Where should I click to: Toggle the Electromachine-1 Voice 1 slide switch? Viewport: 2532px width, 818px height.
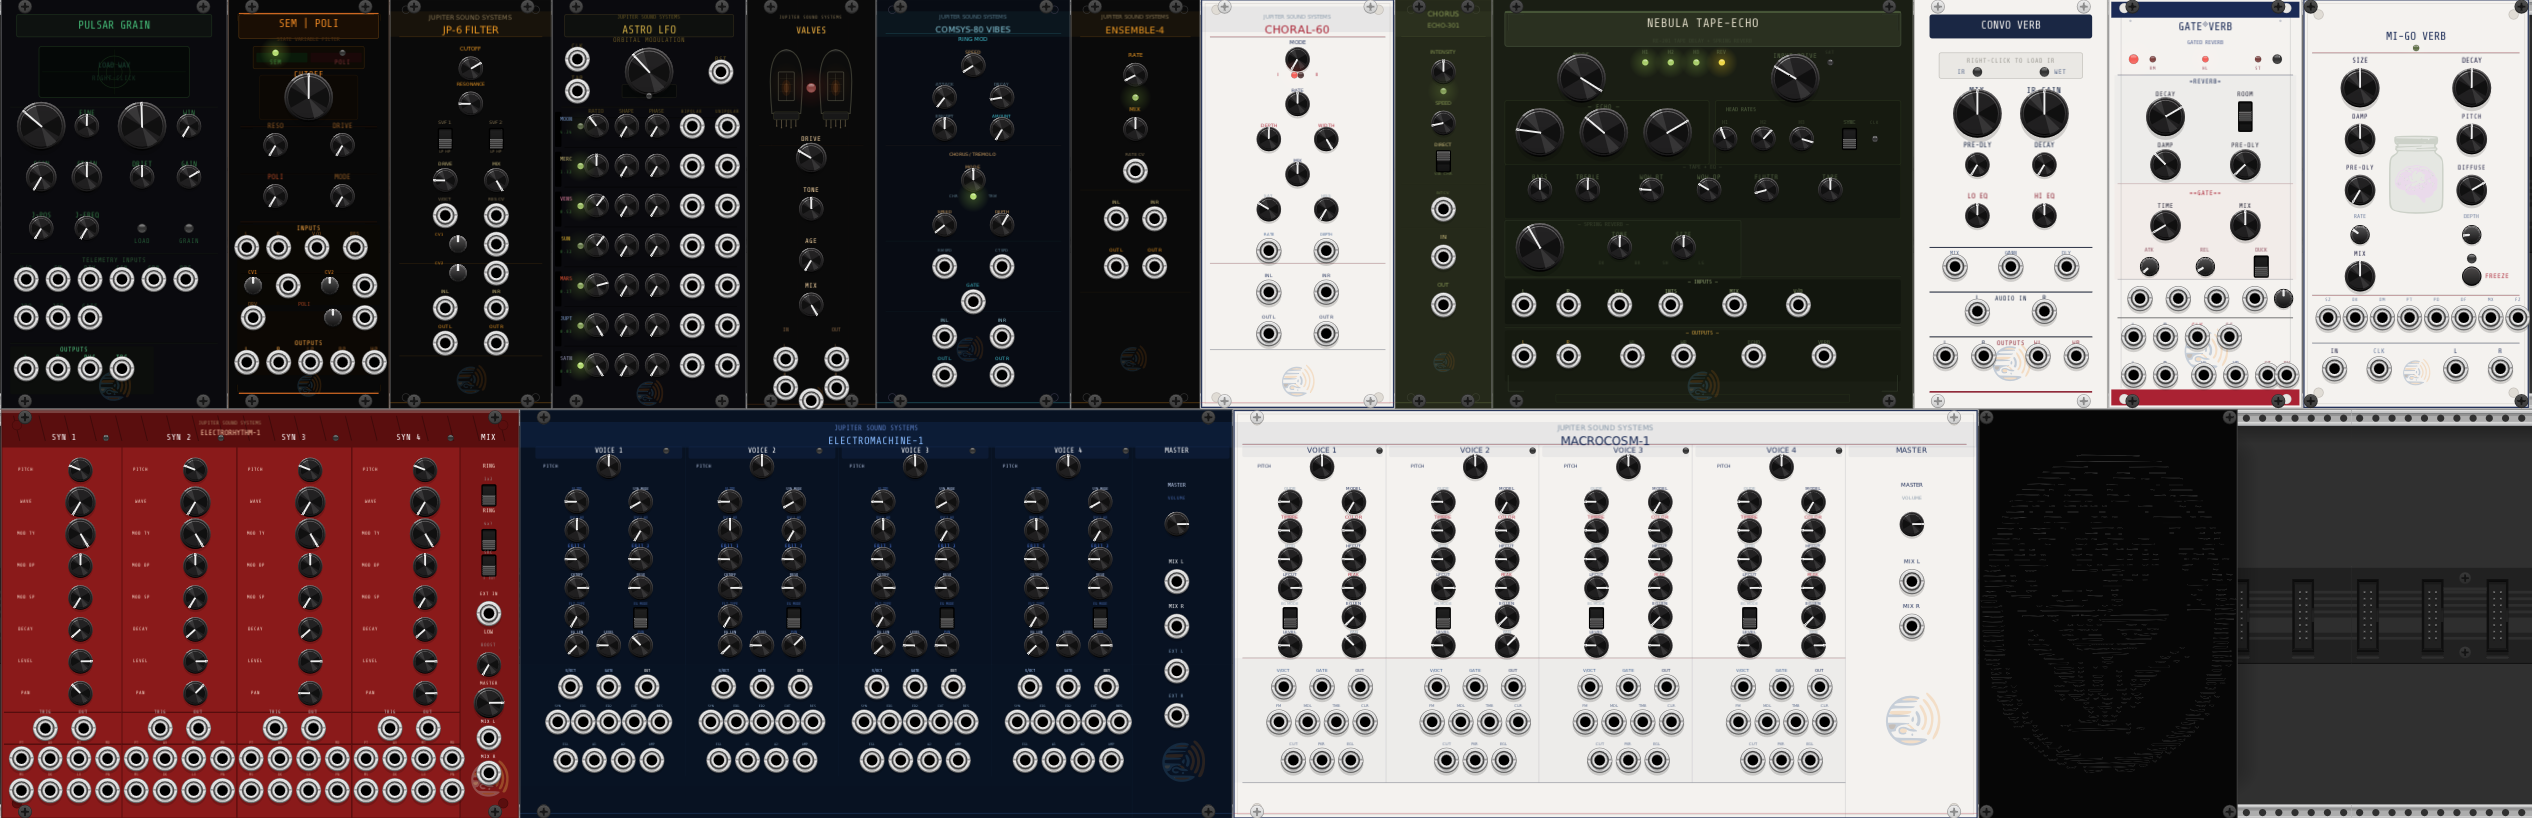[640, 618]
